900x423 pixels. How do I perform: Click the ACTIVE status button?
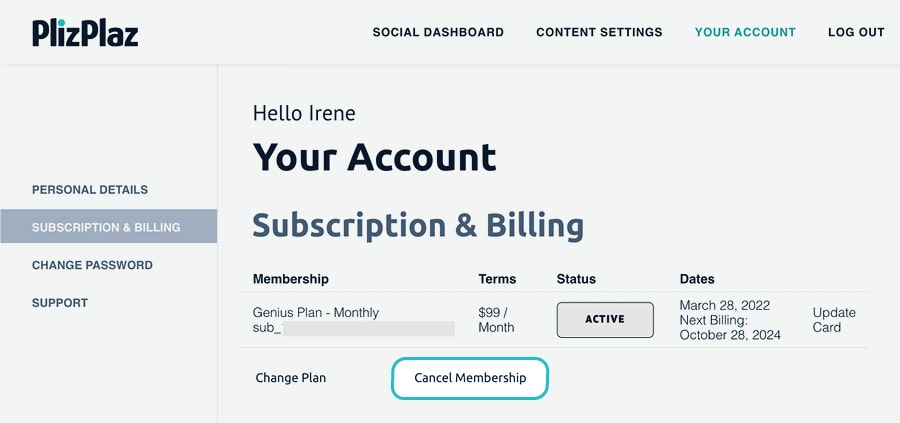click(605, 320)
